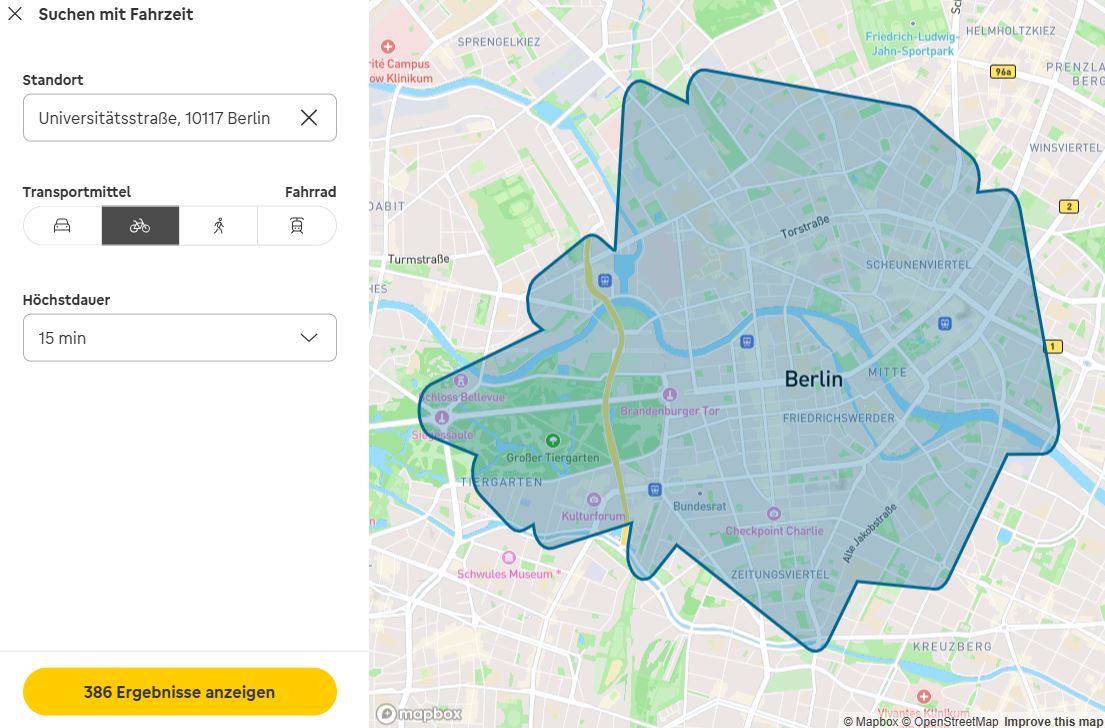The width and height of the screenshot is (1105, 728).
Task: Click the Schwules Museum marker icon
Action: click(508, 558)
